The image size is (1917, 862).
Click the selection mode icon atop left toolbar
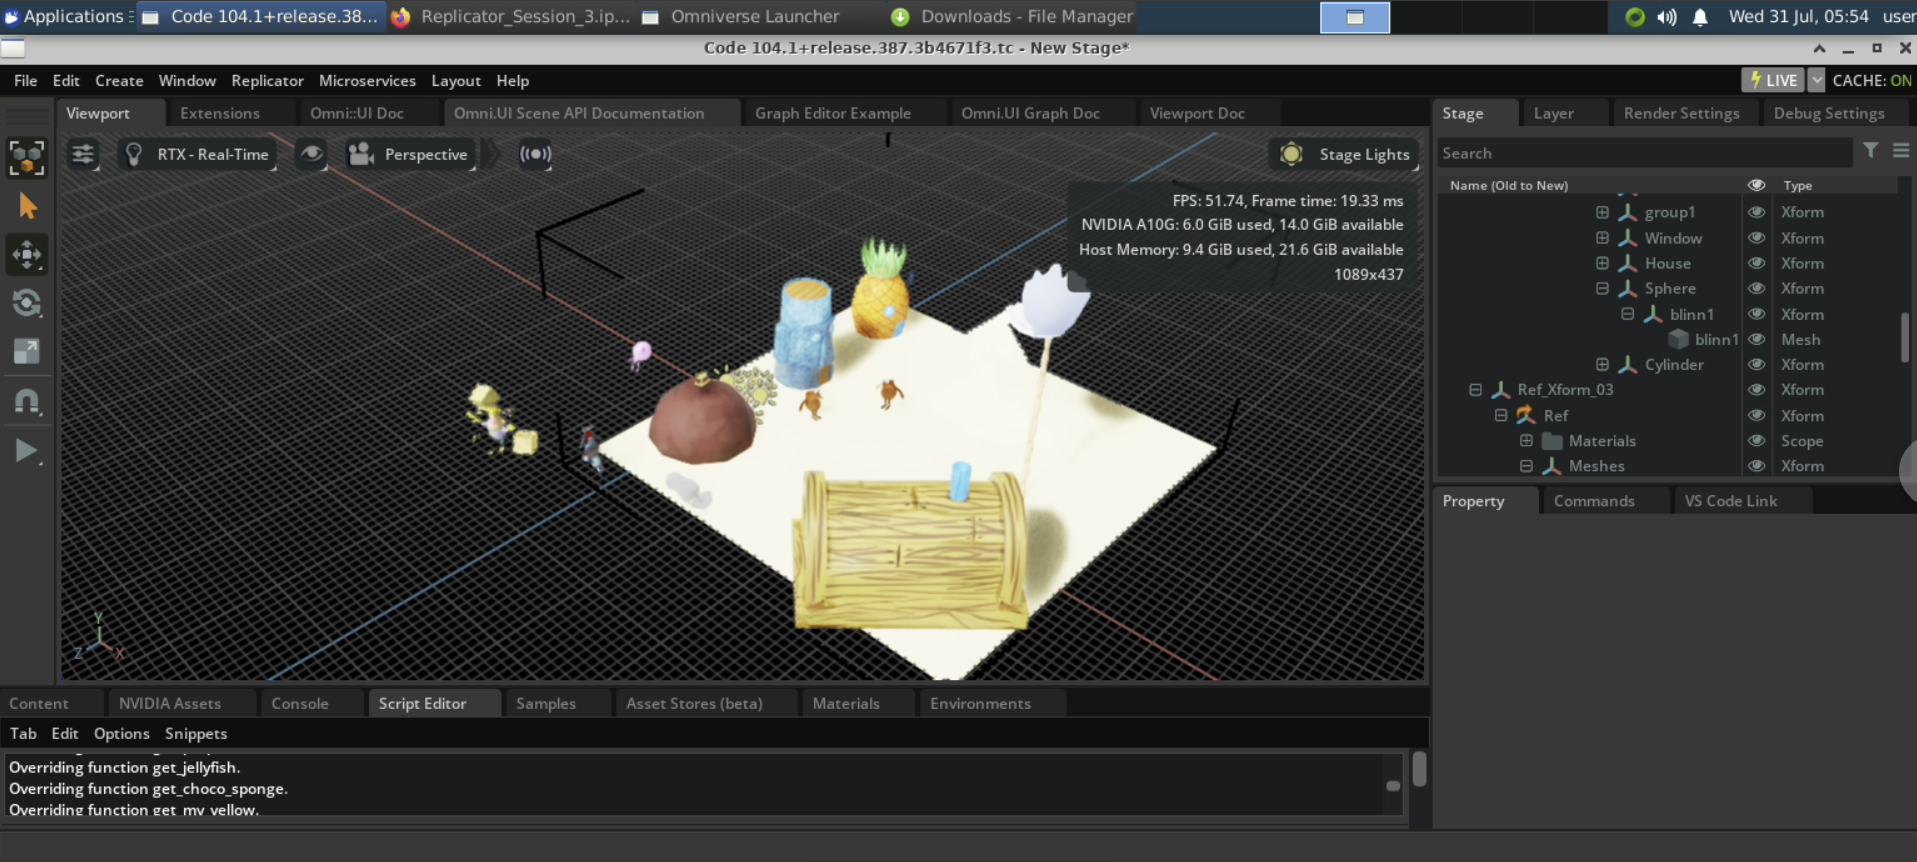click(x=27, y=157)
